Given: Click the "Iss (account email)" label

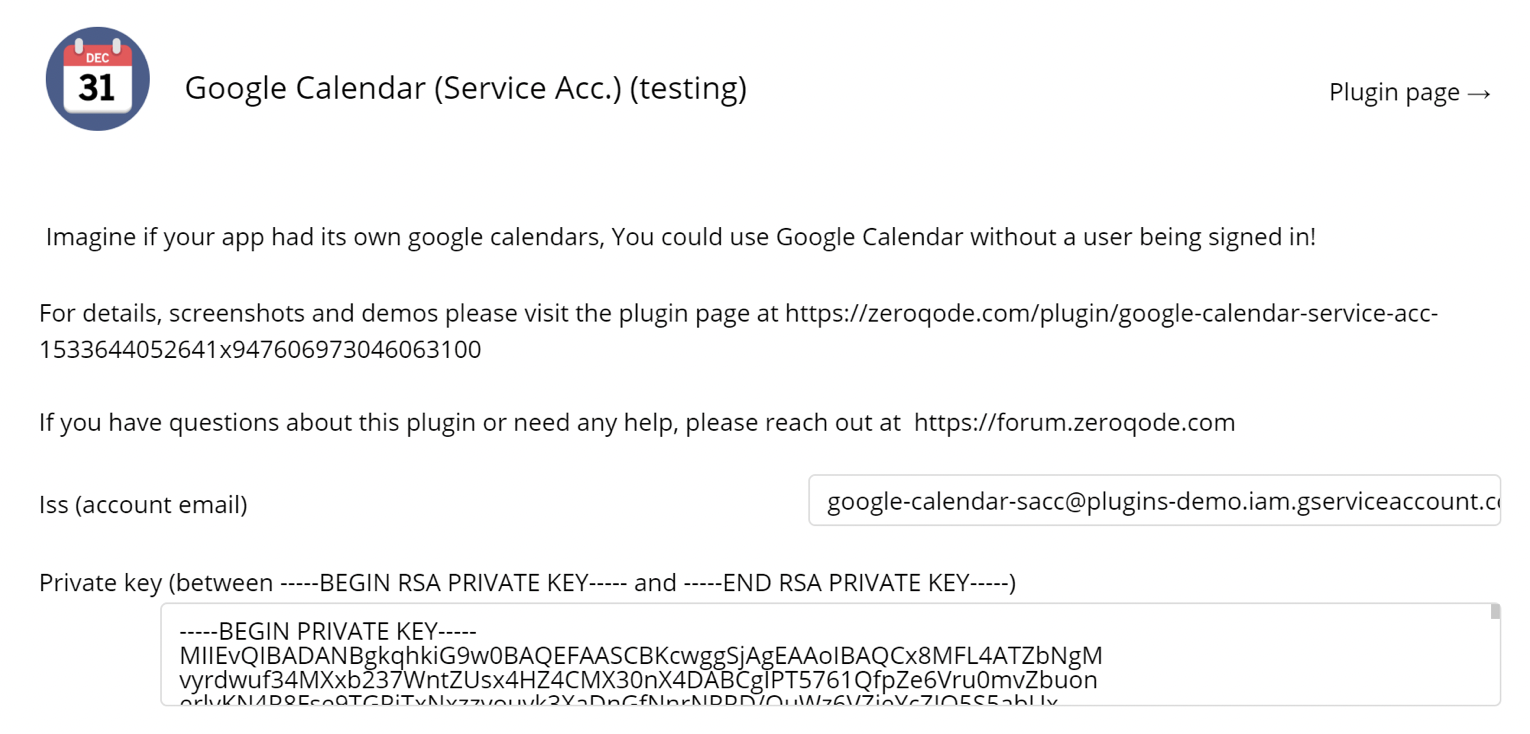Looking at the screenshot, I should pos(143,504).
